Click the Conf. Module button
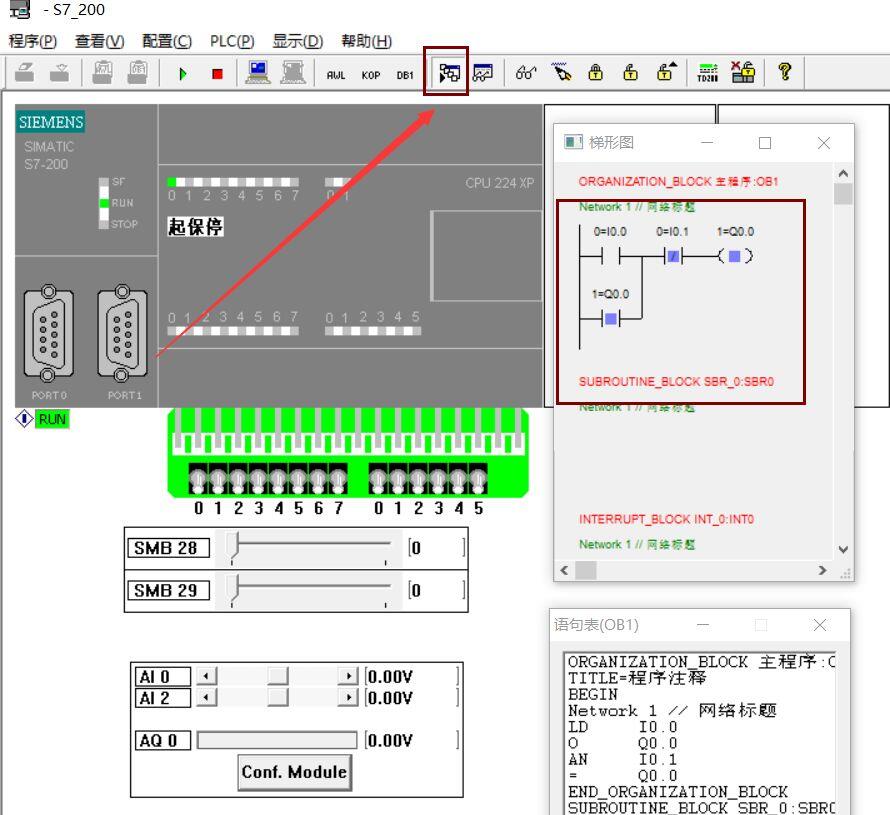Image resolution: width=890 pixels, height=815 pixels. 295,772
